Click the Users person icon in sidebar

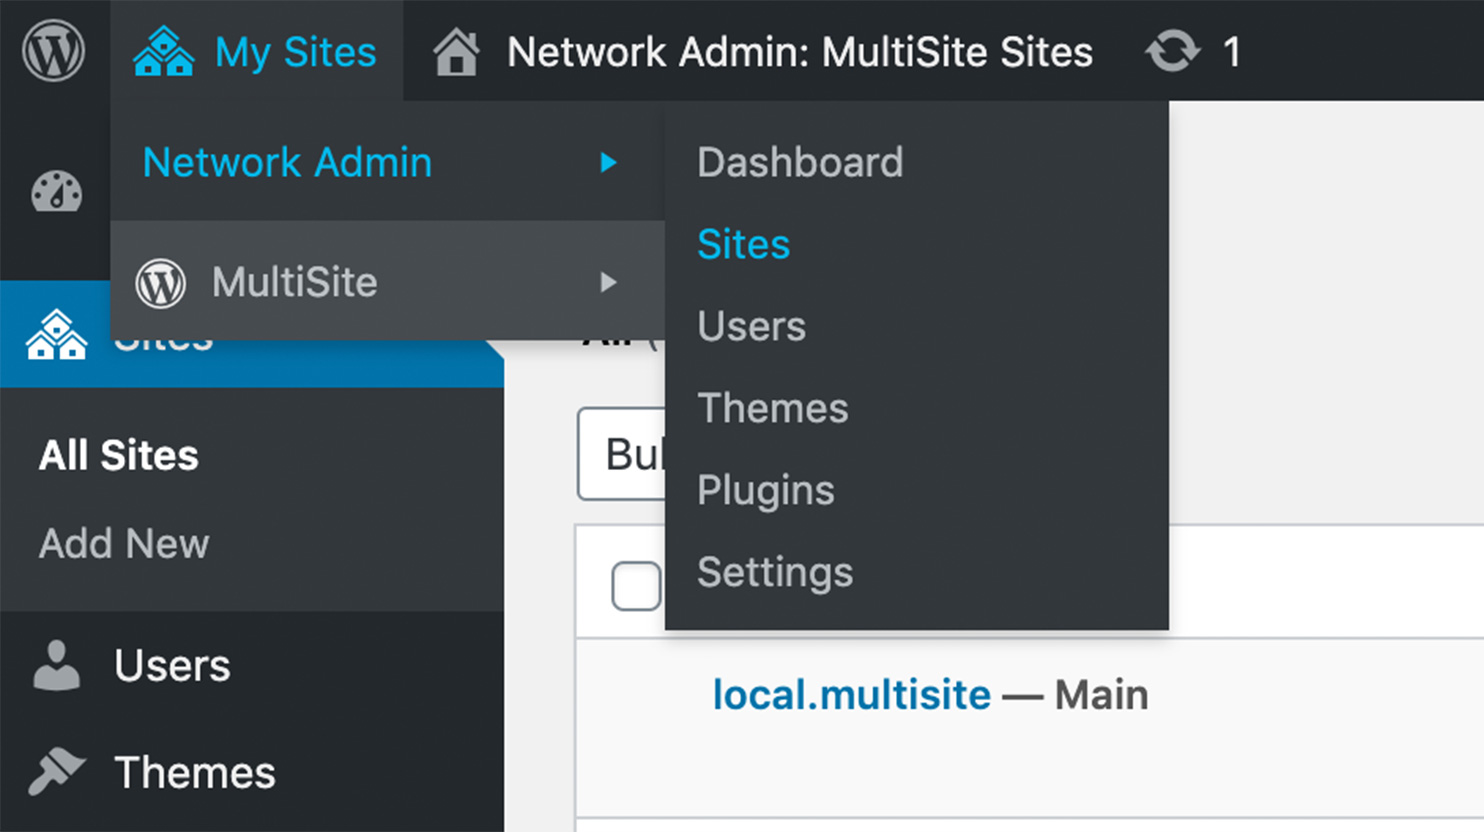(x=55, y=663)
